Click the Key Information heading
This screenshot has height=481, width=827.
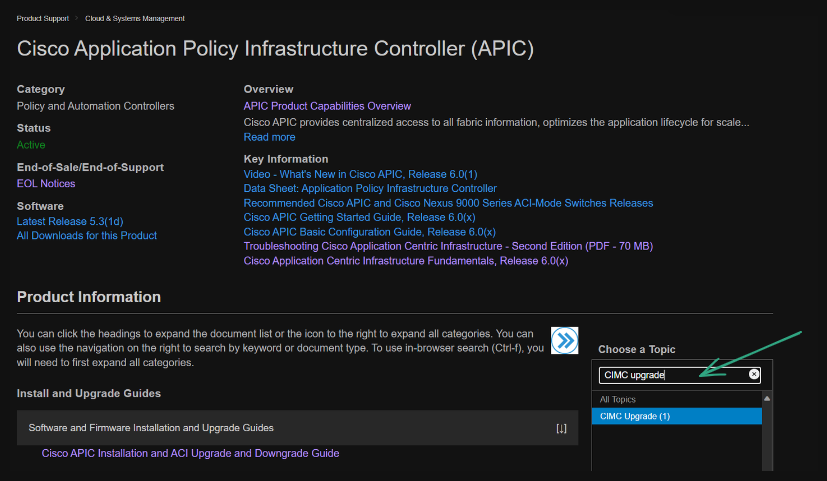286,159
